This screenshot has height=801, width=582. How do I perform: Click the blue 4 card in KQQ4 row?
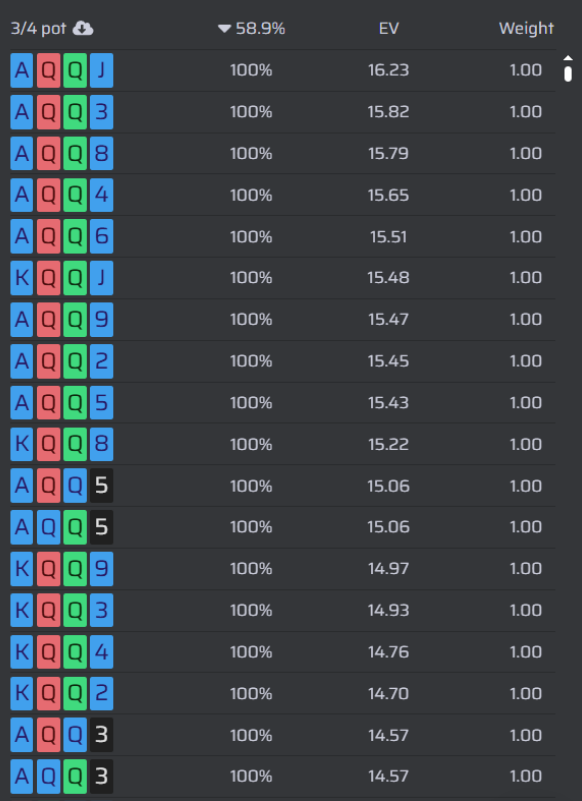click(102, 652)
